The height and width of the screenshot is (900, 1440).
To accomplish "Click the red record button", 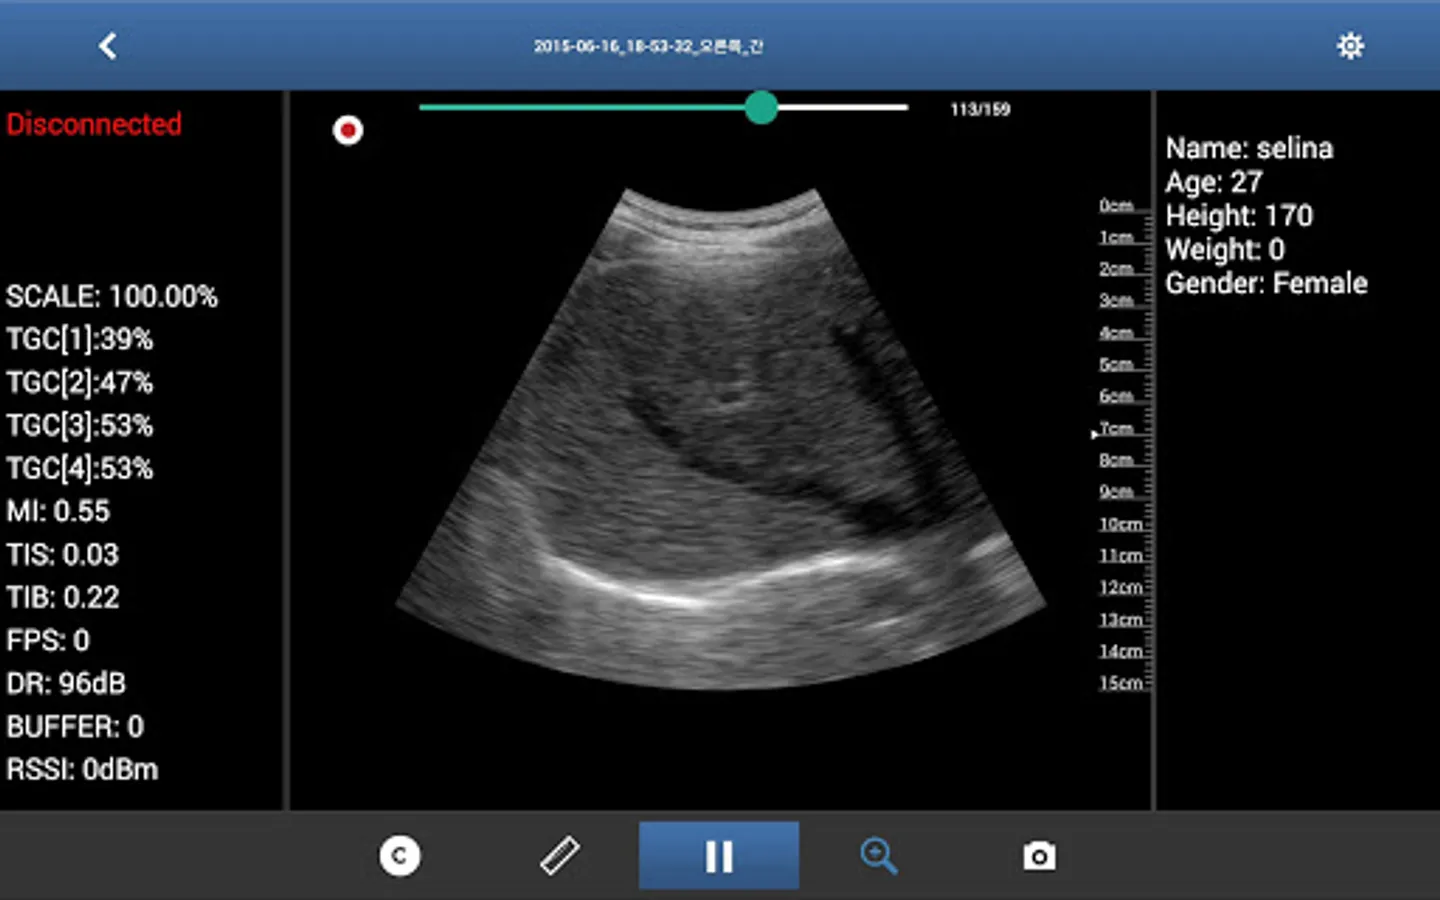I will point(348,130).
